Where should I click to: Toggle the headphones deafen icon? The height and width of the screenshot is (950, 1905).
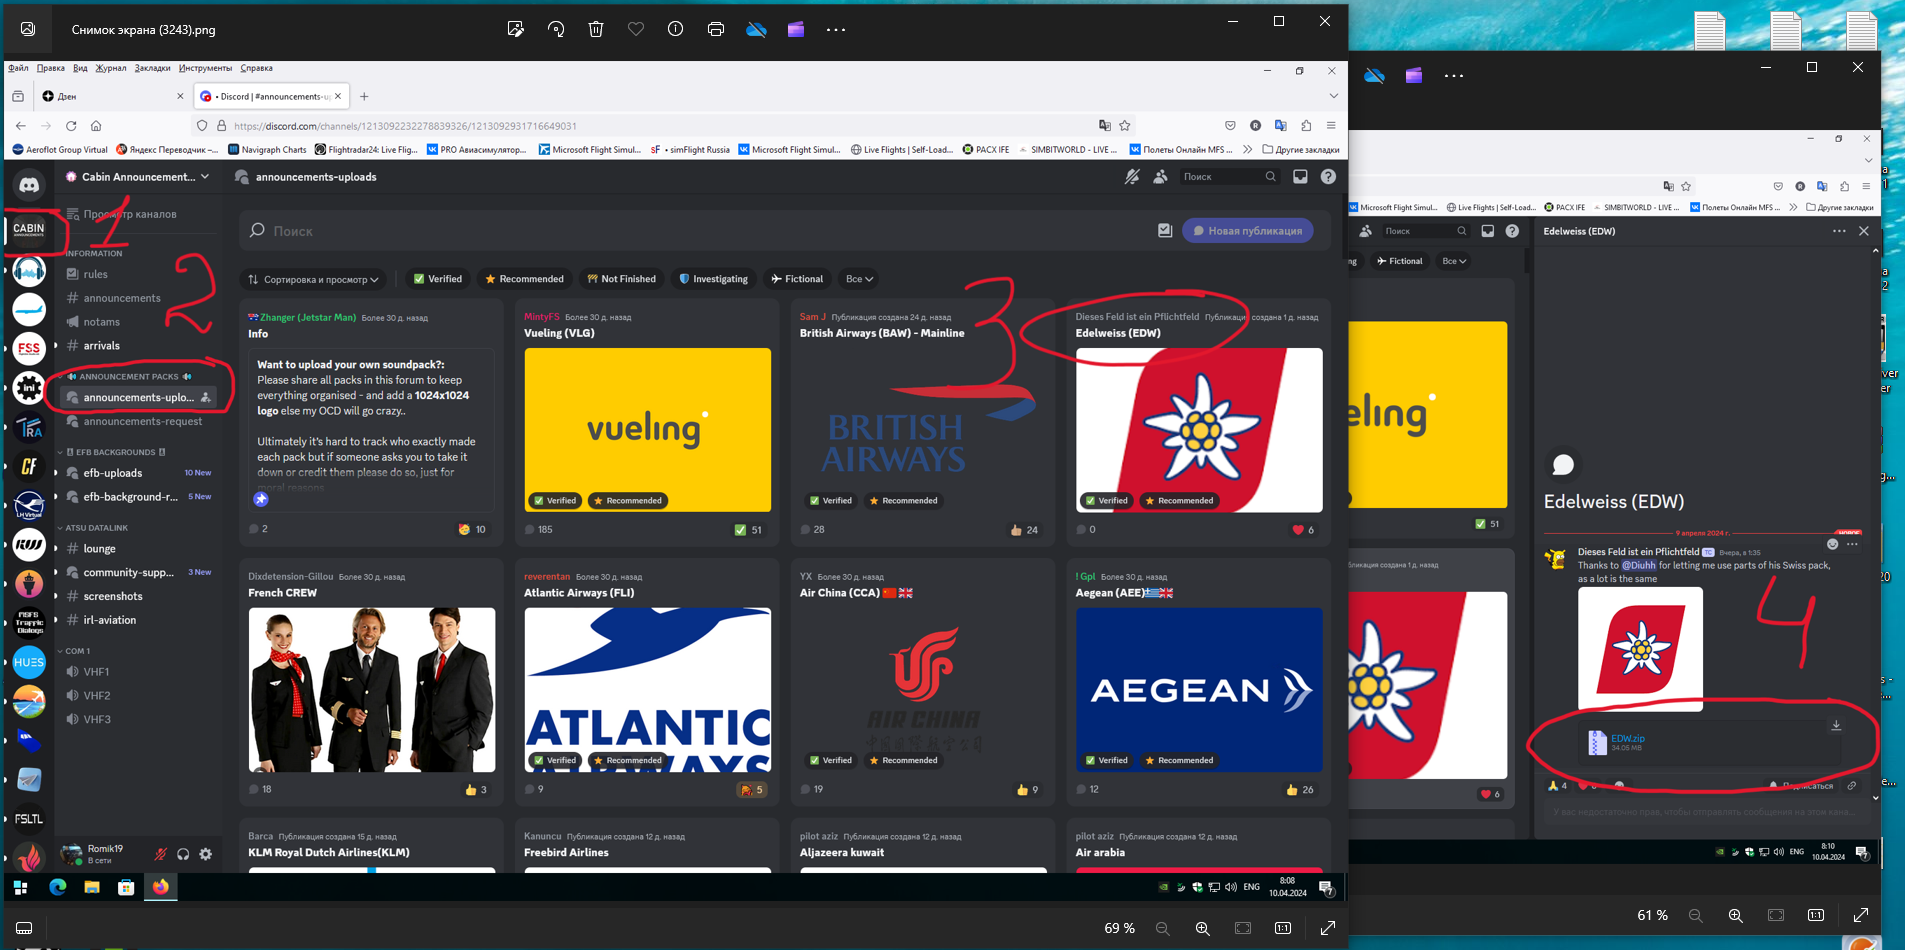coord(183,854)
